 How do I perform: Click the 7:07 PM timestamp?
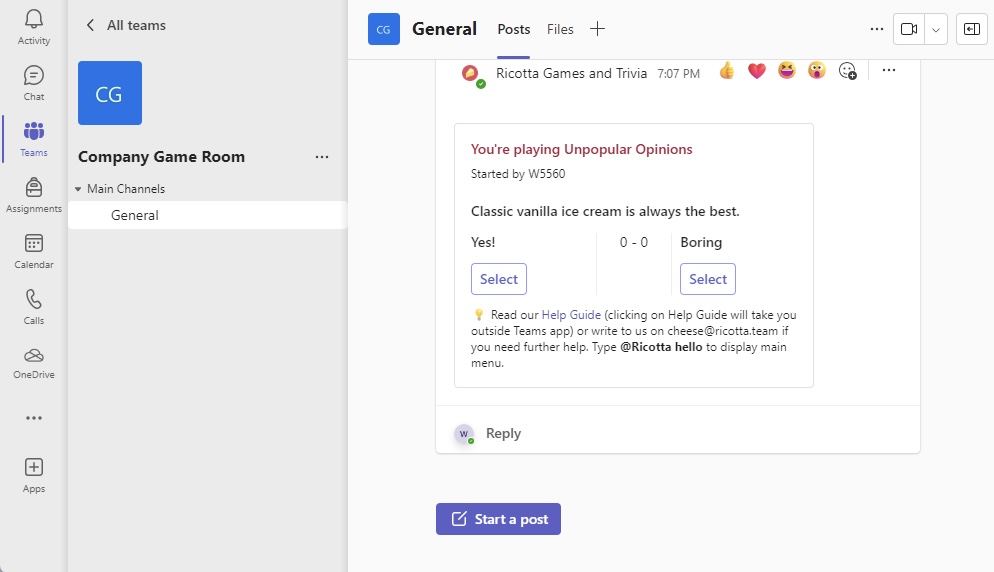coord(678,74)
